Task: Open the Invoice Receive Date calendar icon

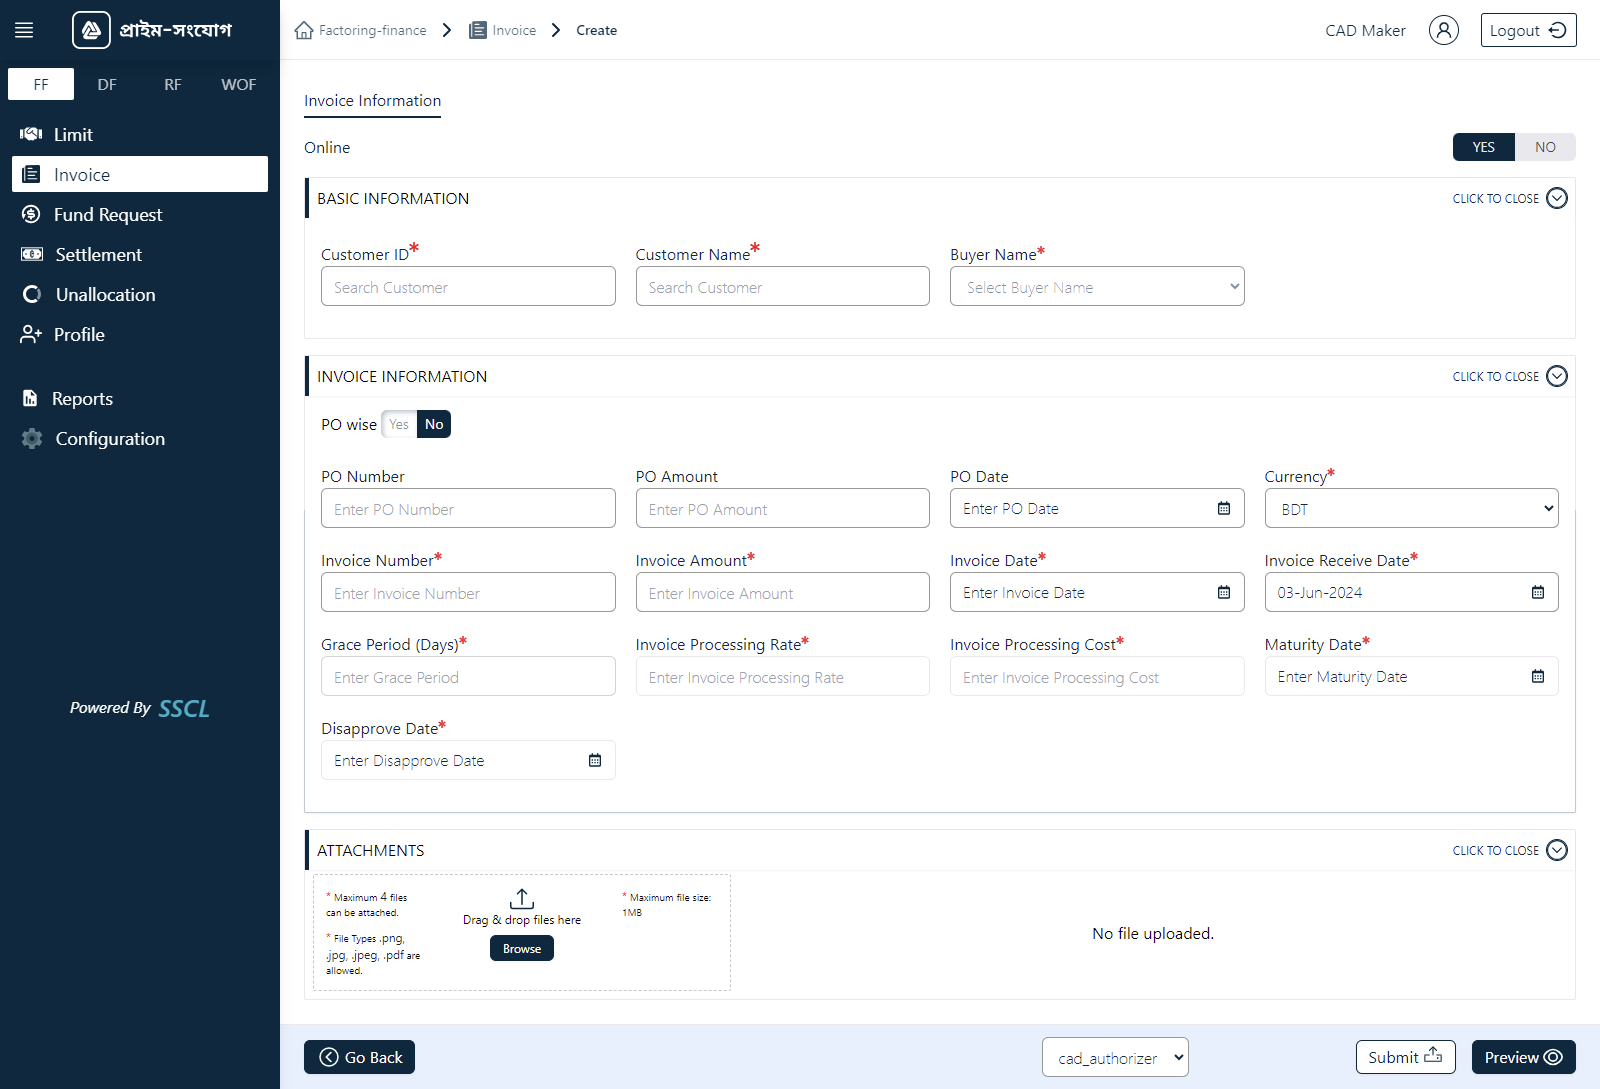Action: pyautogui.click(x=1538, y=592)
